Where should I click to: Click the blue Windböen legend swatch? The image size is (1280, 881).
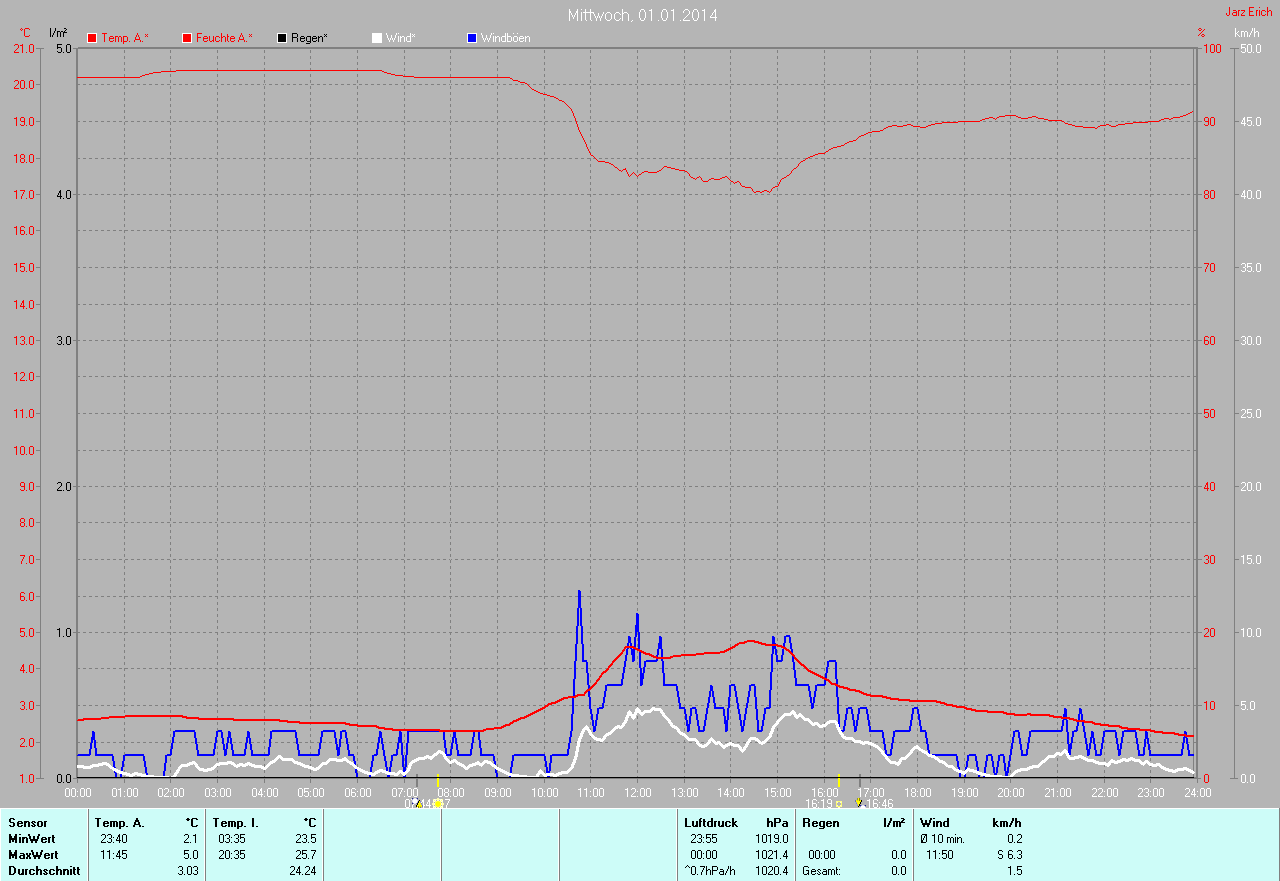coord(472,38)
